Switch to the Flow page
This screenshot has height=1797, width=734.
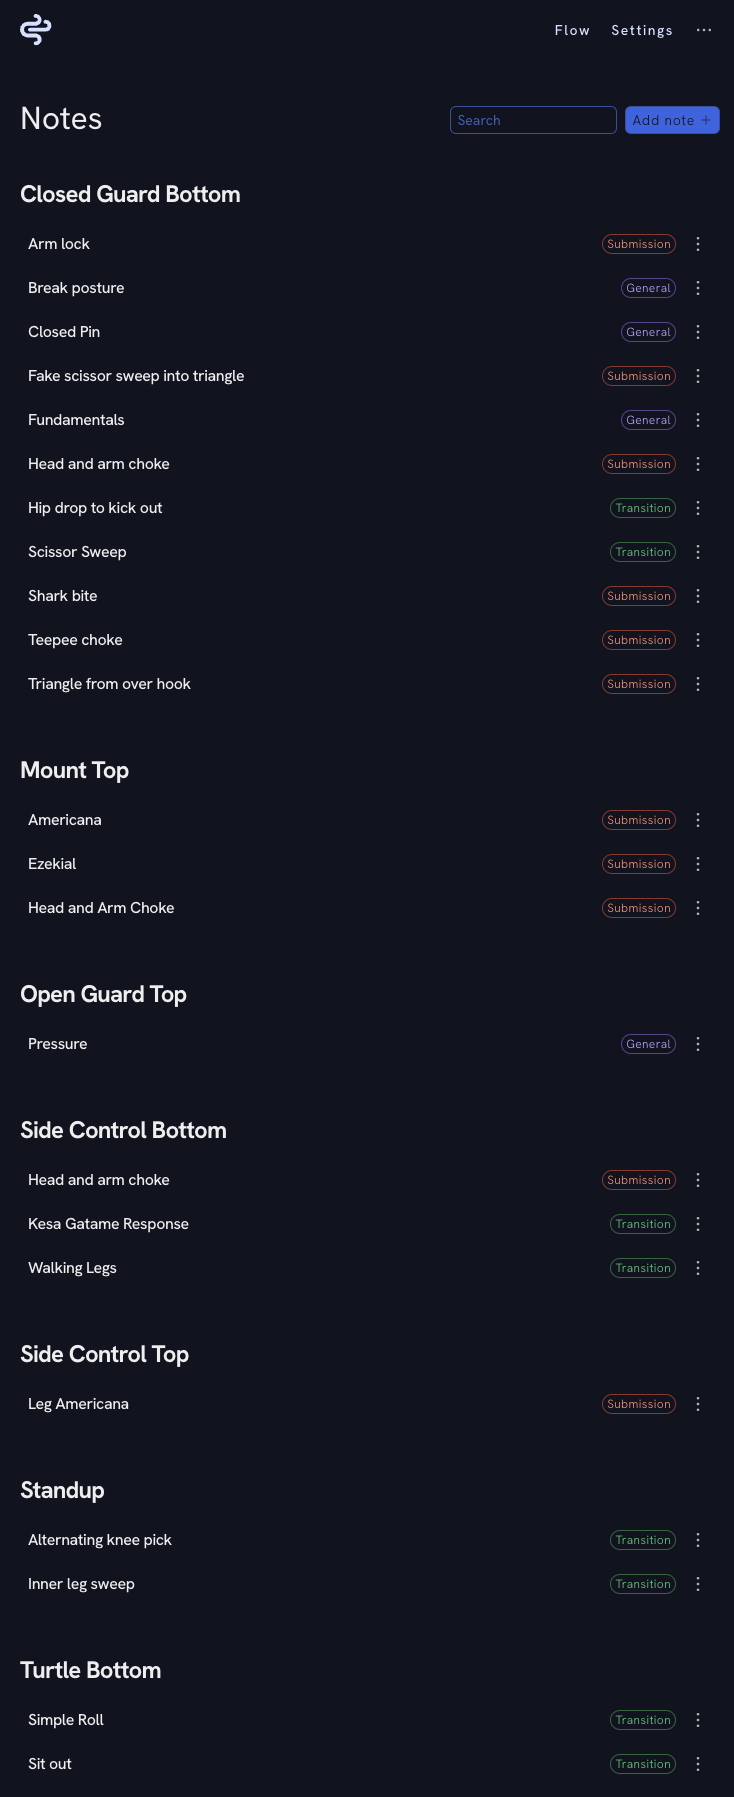point(572,30)
